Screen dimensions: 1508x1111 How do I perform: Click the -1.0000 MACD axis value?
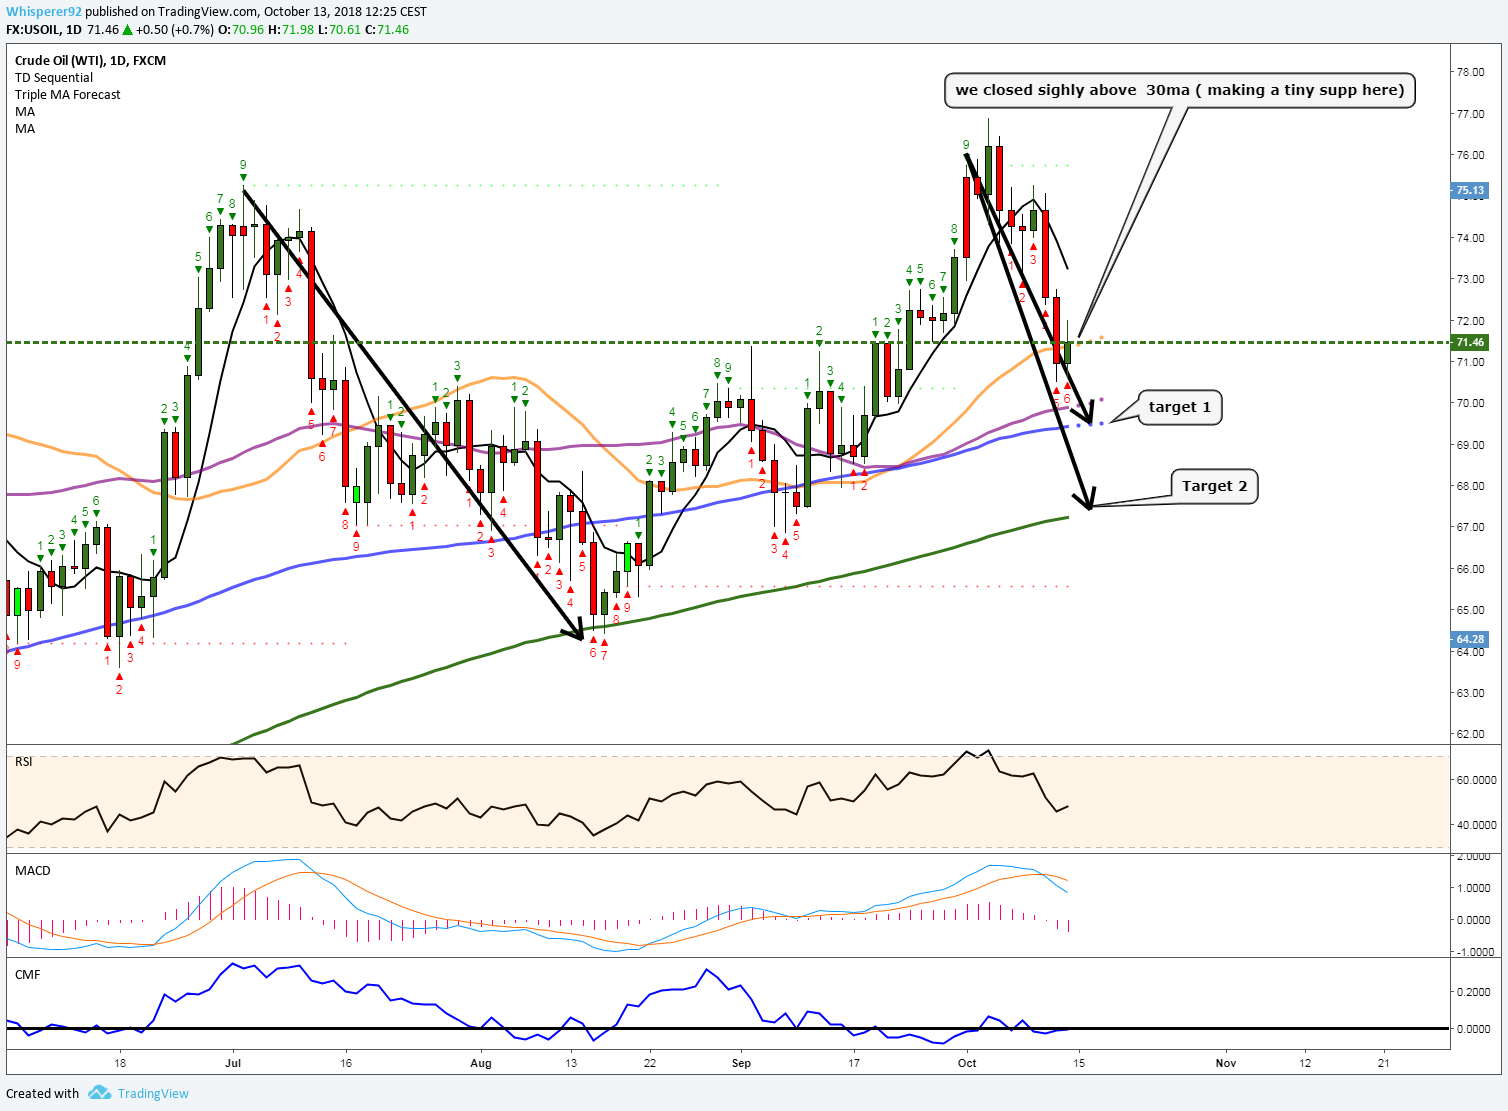pos(1474,952)
